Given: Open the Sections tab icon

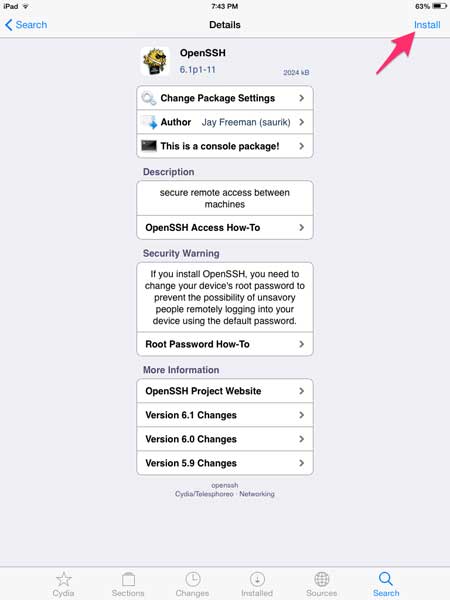Looking at the screenshot, I should pyautogui.click(x=128, y=579).
